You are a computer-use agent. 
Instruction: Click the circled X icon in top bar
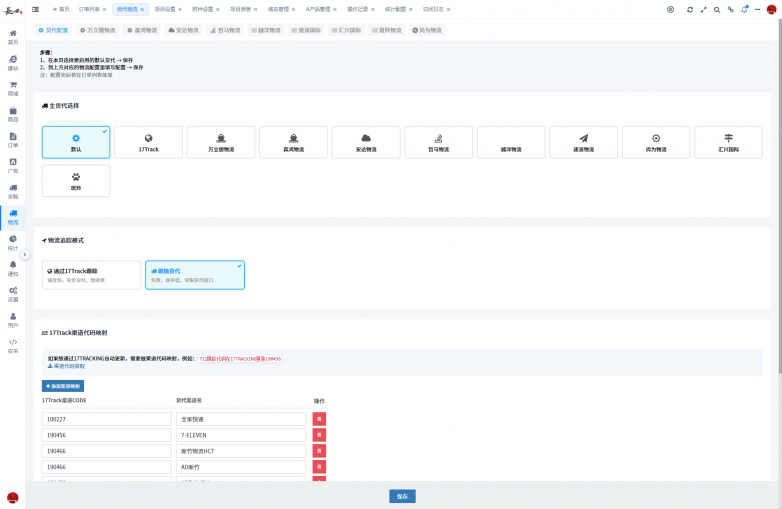click(670, 9)
